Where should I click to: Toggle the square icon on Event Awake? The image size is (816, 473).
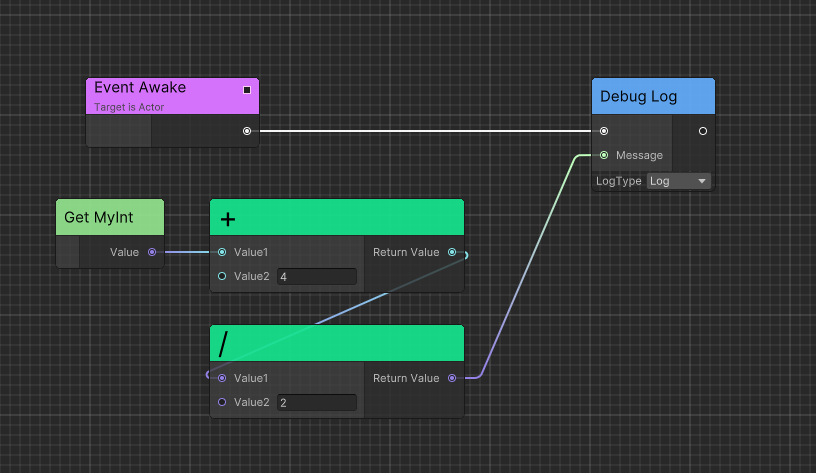[247, 90]
